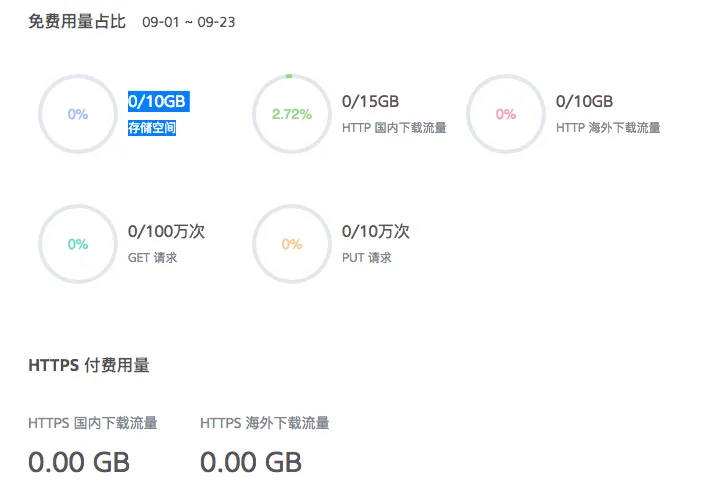Screen dimensions: 719x503
Task: Click the 0/10万次 PUT quota value
Action: pyautogui.click(x=376, y=231)
